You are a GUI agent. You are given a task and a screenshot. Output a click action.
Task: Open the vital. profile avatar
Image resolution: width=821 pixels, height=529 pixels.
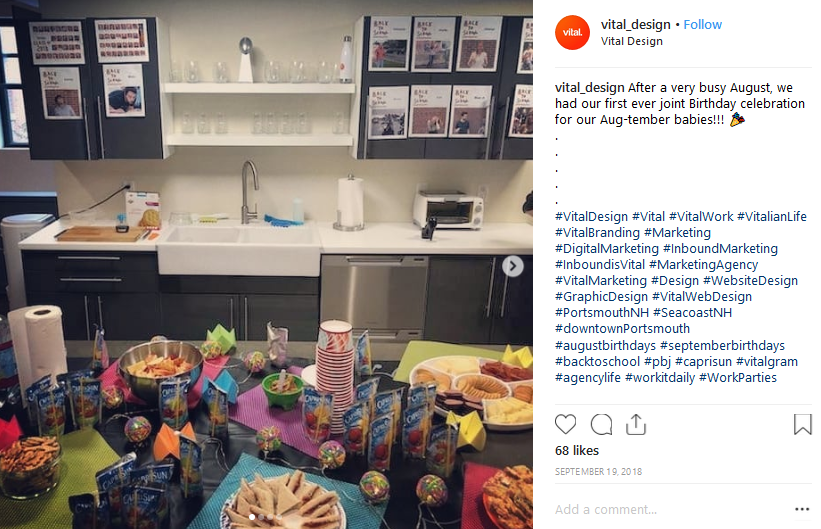coord(572,32)
